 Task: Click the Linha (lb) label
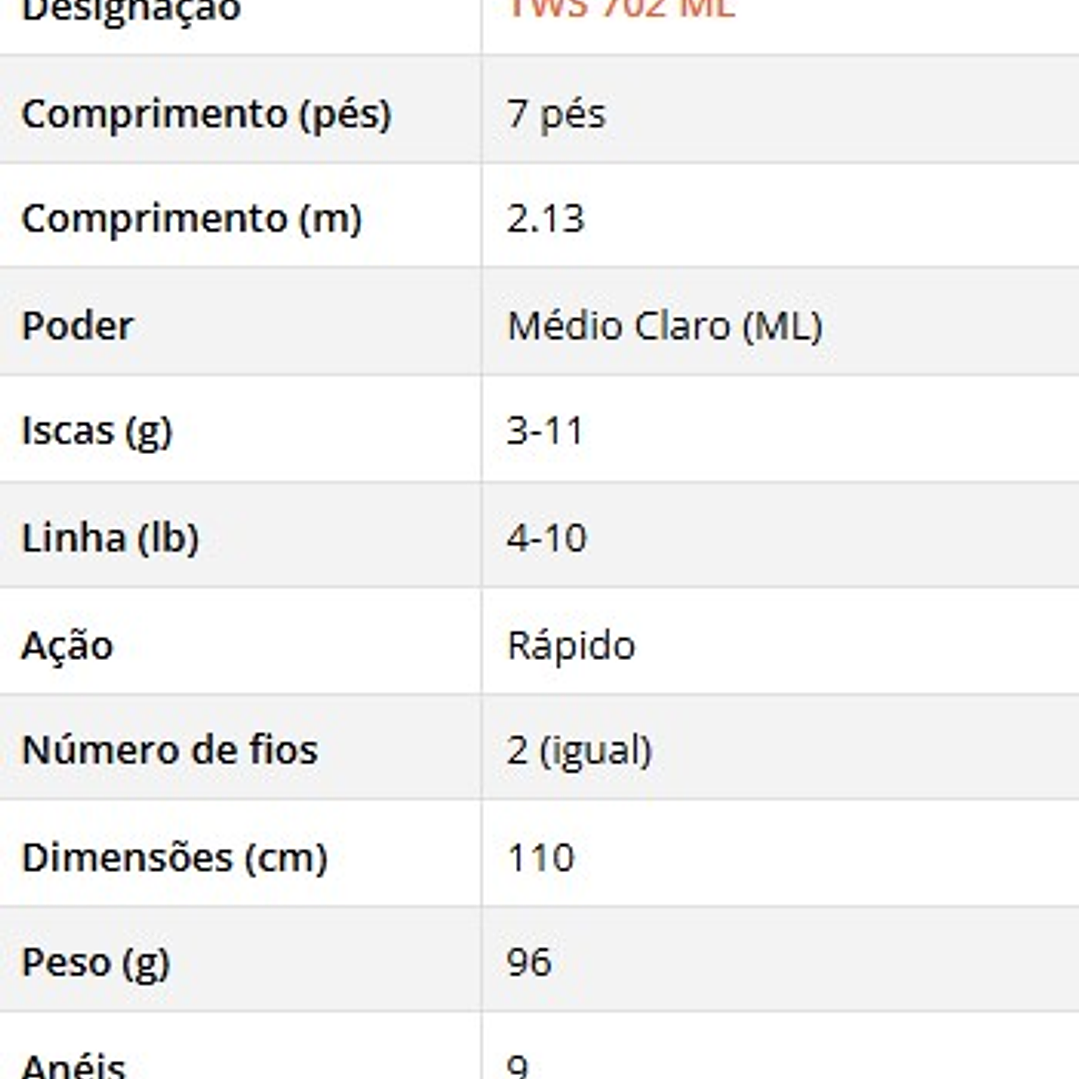(110, 538)
